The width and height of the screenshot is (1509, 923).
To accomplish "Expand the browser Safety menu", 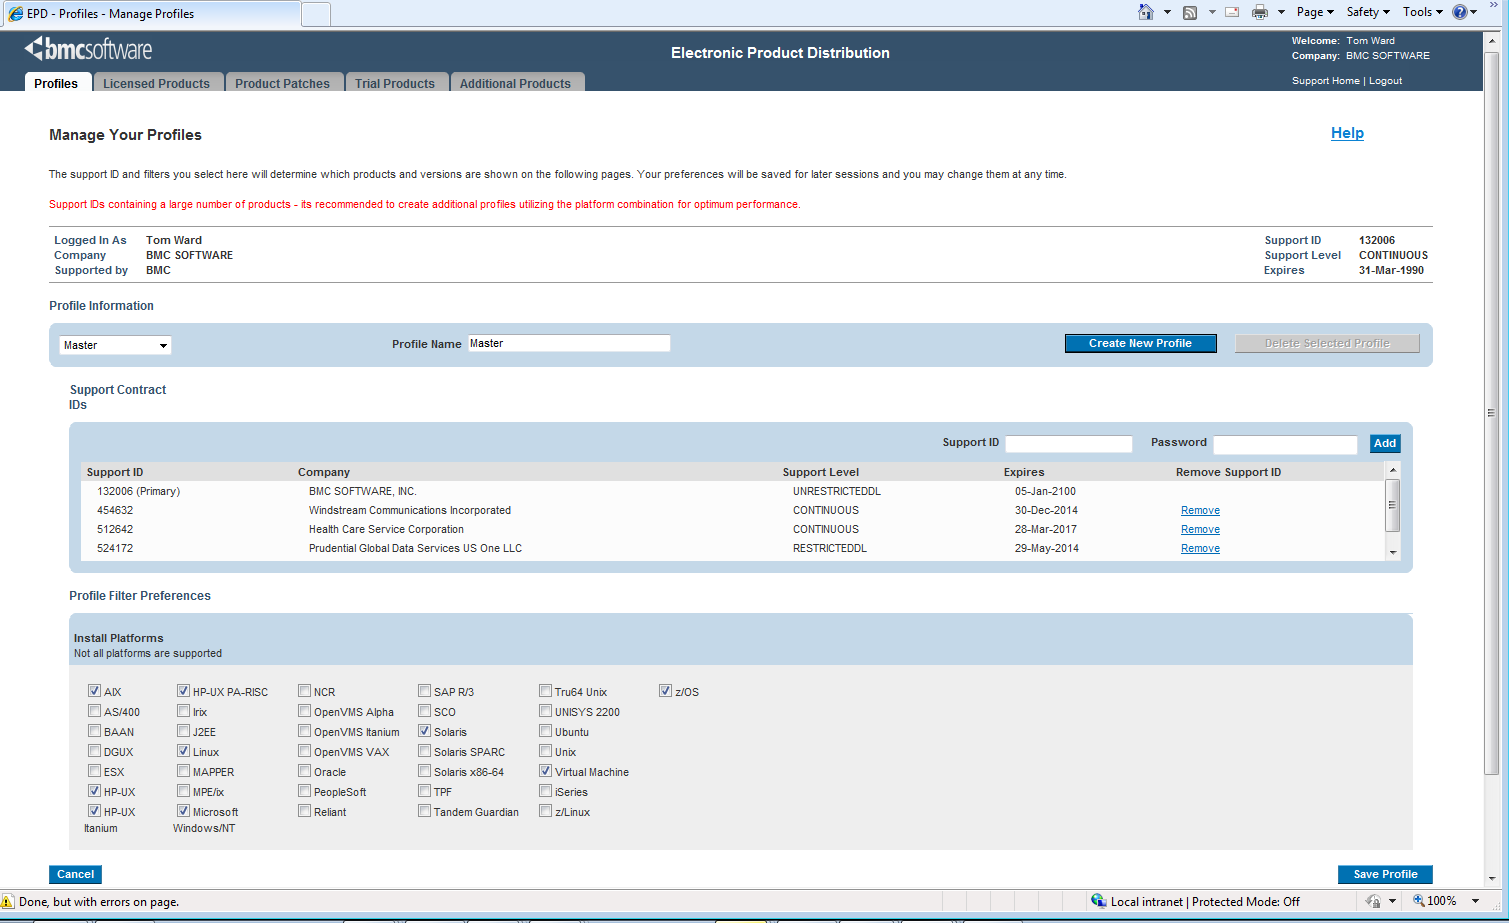I will pos(1367,12).
